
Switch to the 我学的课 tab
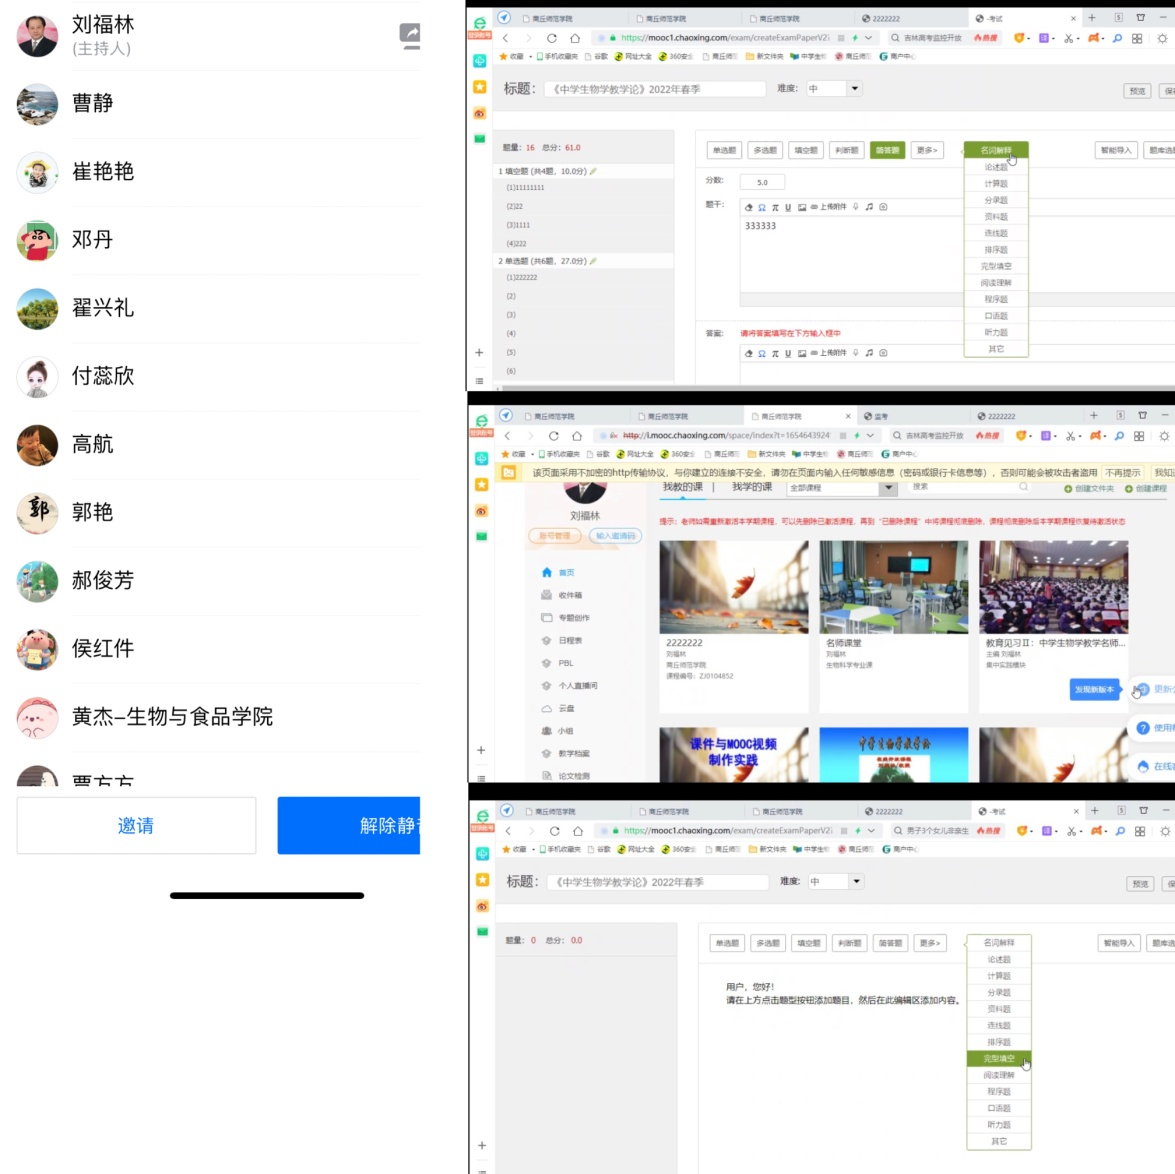[x=751, y=487]
